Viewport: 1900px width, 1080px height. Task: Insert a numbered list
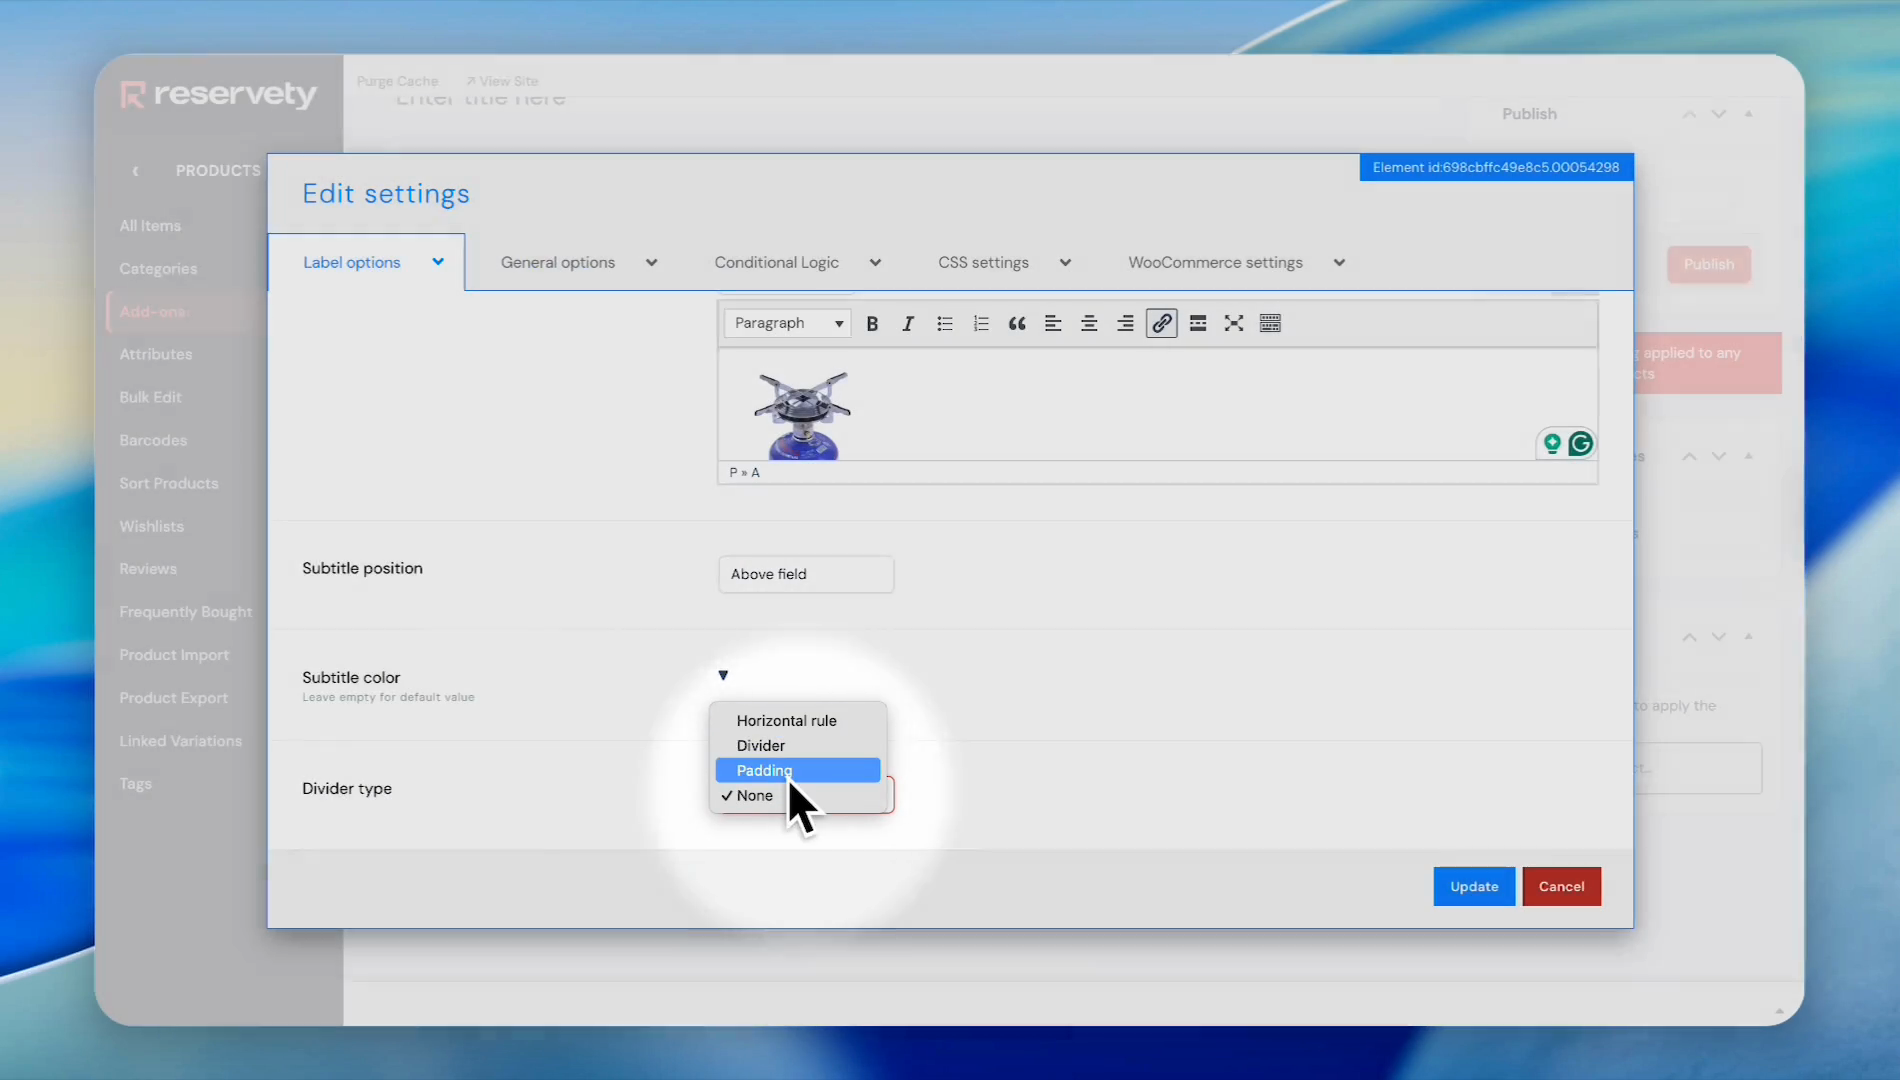tap(981, 324)
